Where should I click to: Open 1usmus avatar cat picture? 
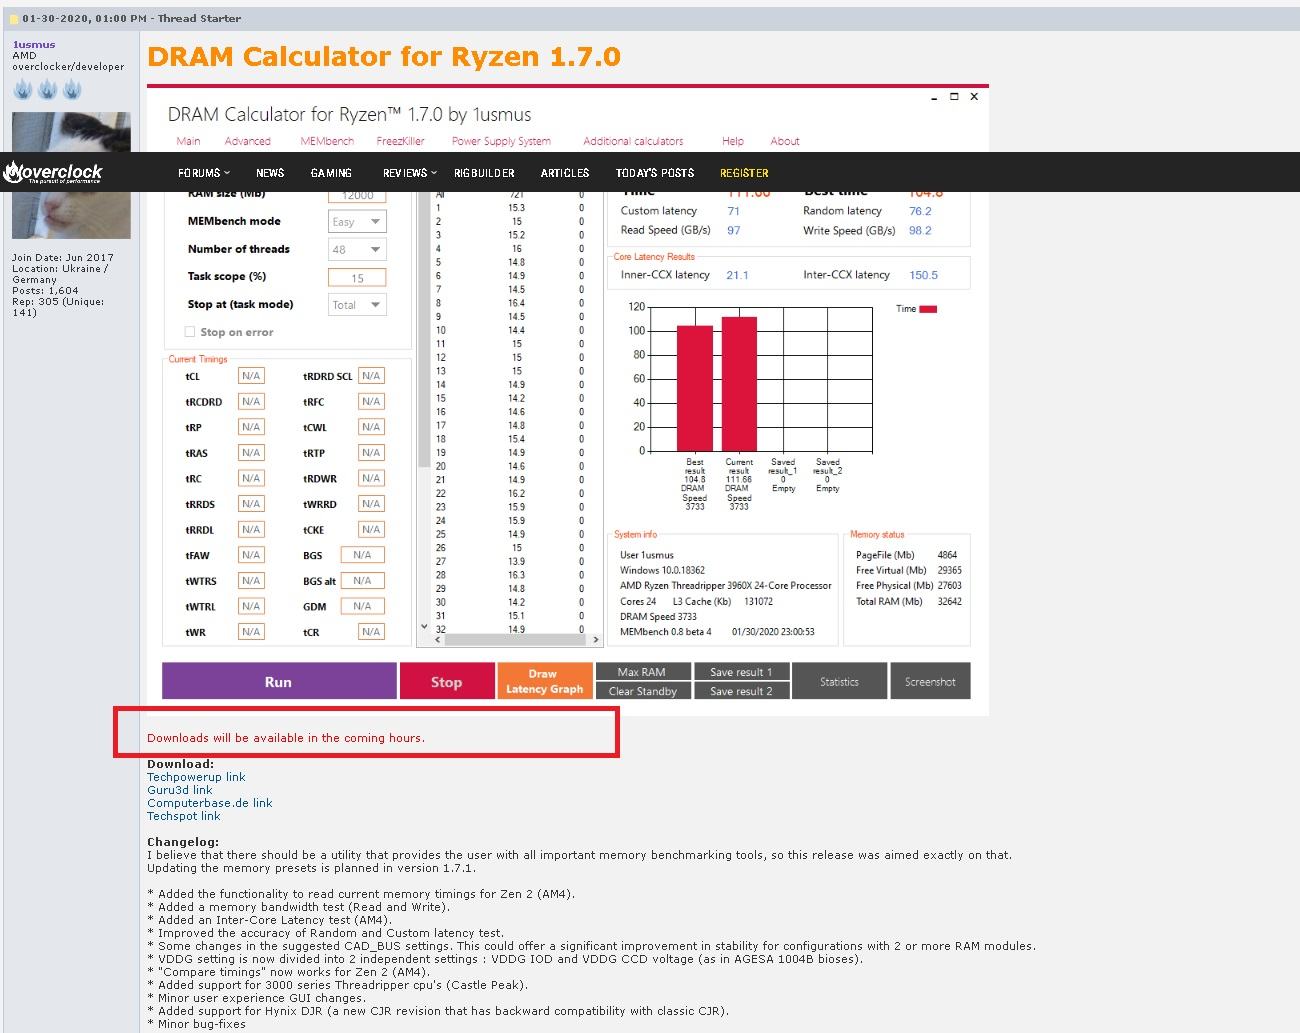click(x=71, y=175)
